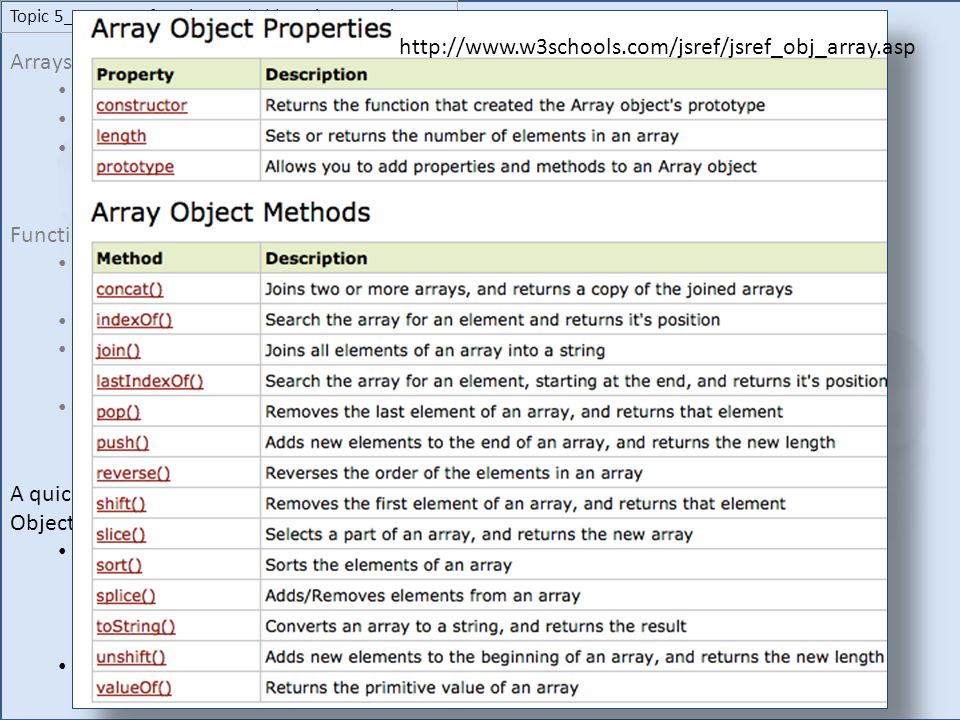The width and height of the screenshot is (960, 720).
Task: Click 'Removes the first element of an array' description
Action: pos(525,503)
